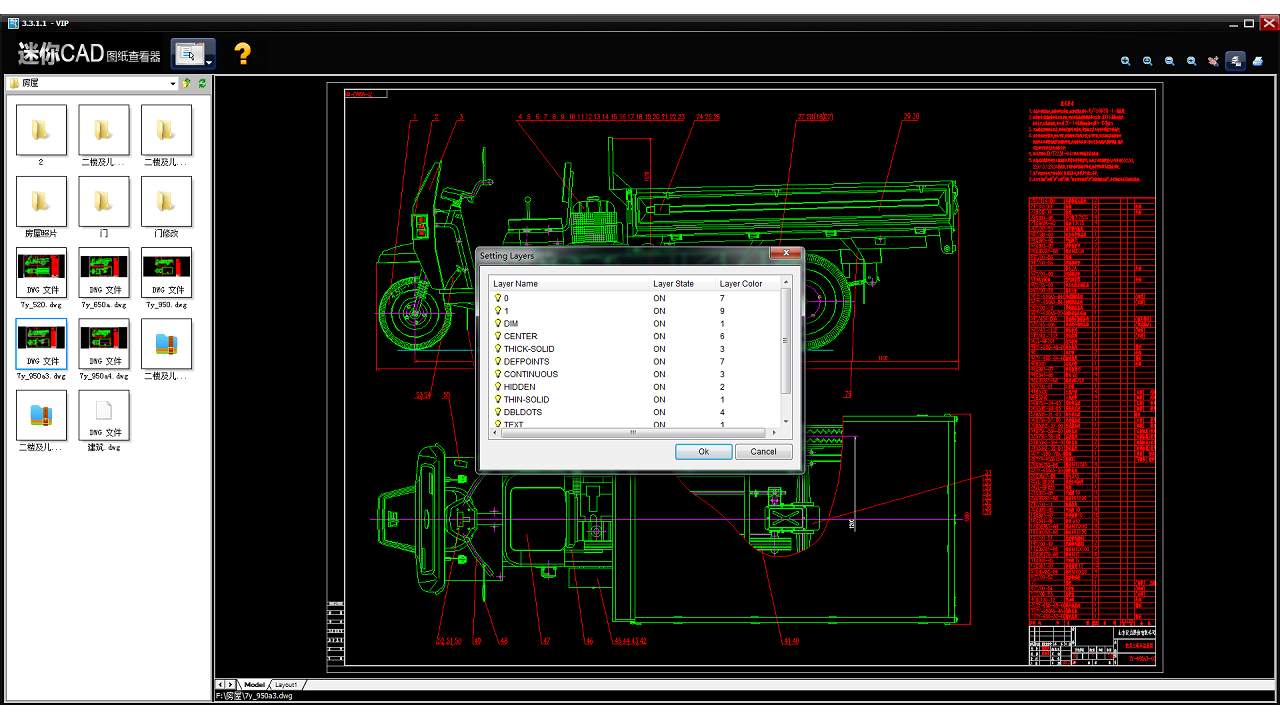Viewport: 1280px width, 720px height.
Task: Click the go-up folder icon
Action: [x=187, y=84]
